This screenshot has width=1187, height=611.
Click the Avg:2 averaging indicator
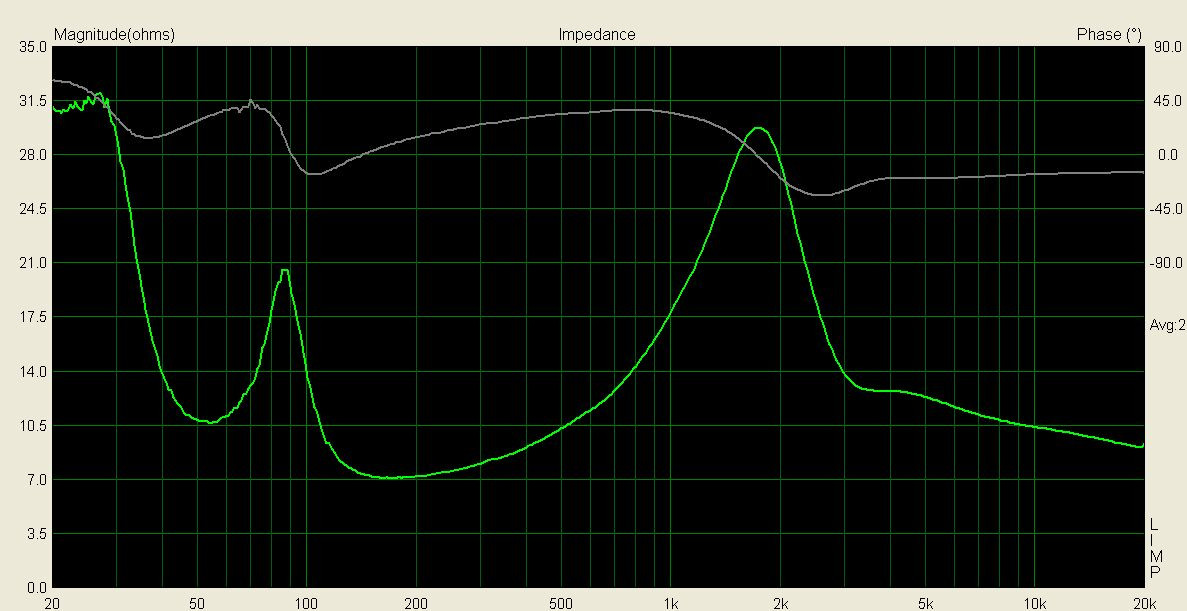pos(1167,325)
